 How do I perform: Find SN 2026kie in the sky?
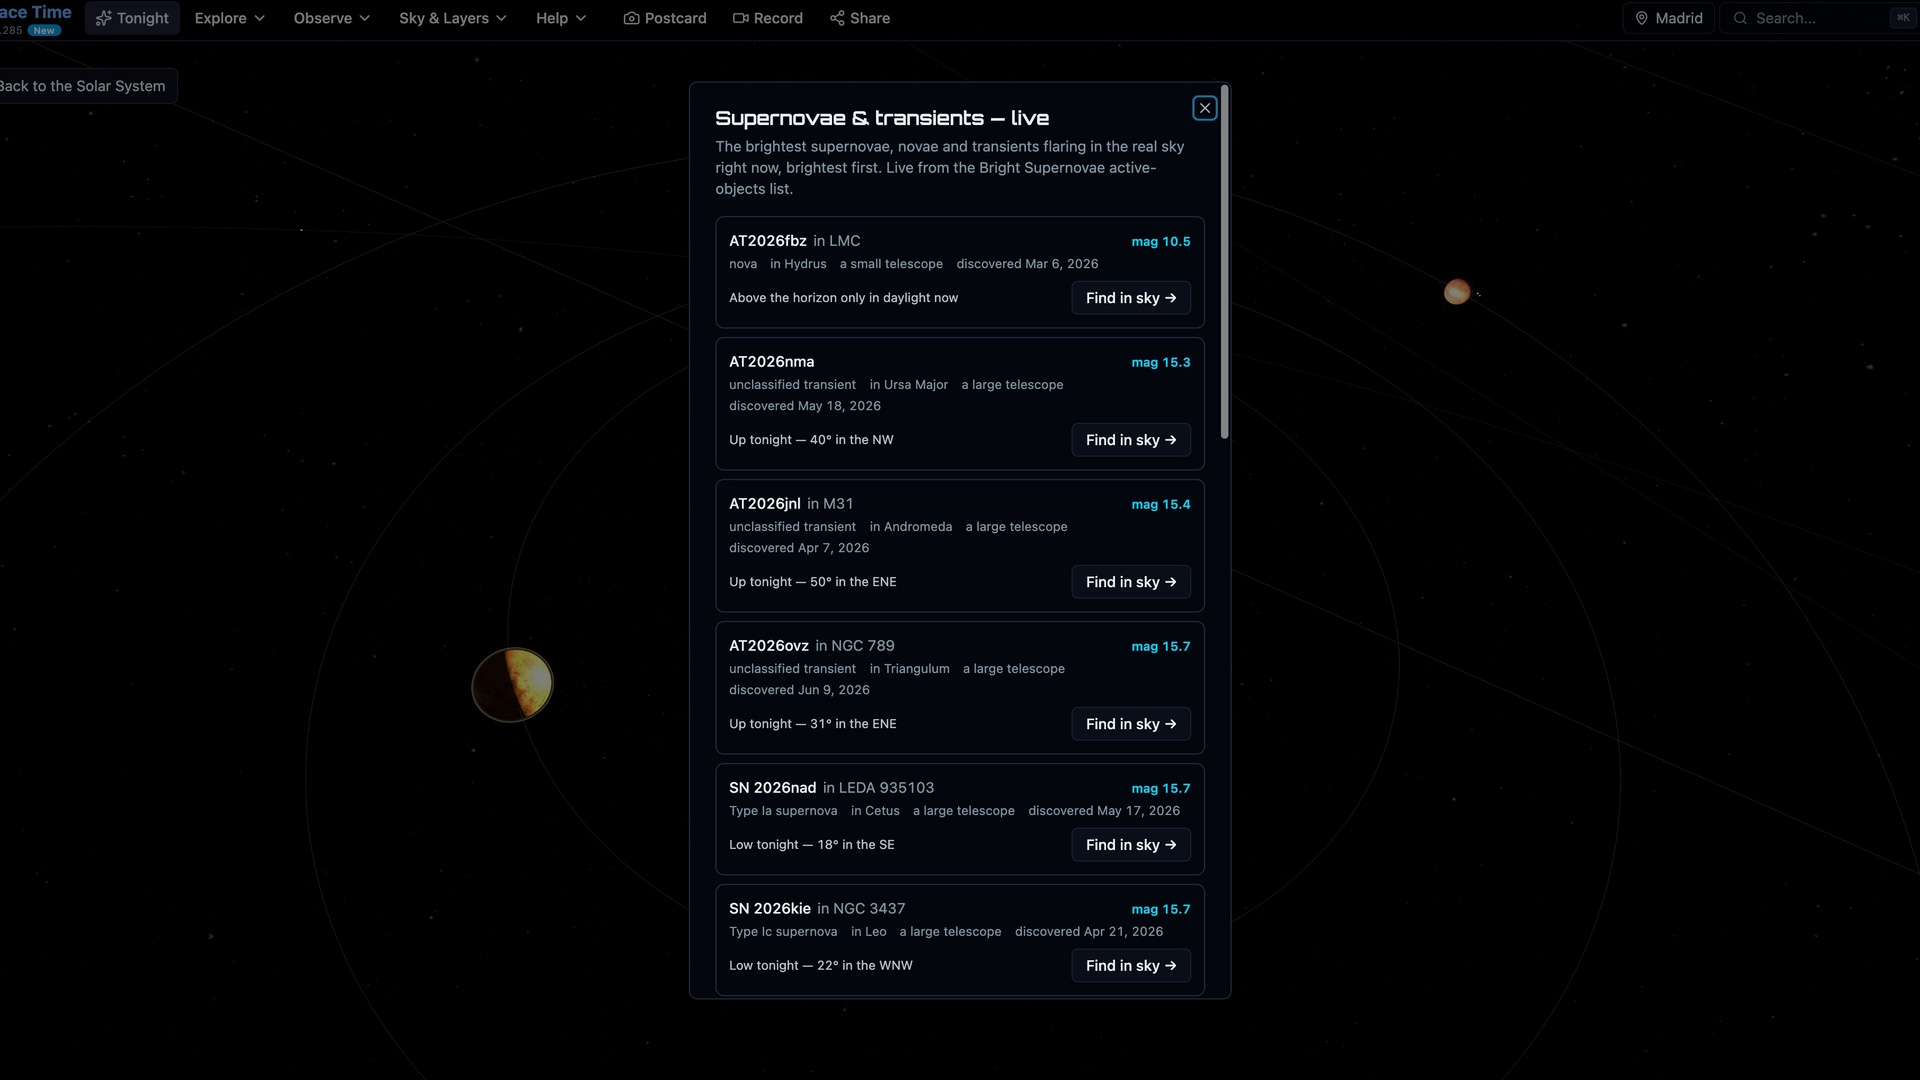pyautogui.click(x=1131, y=966)
